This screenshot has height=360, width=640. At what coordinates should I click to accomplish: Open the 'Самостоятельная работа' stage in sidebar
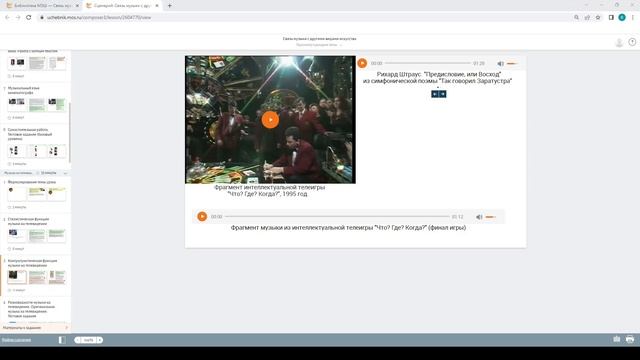(30, 134)
